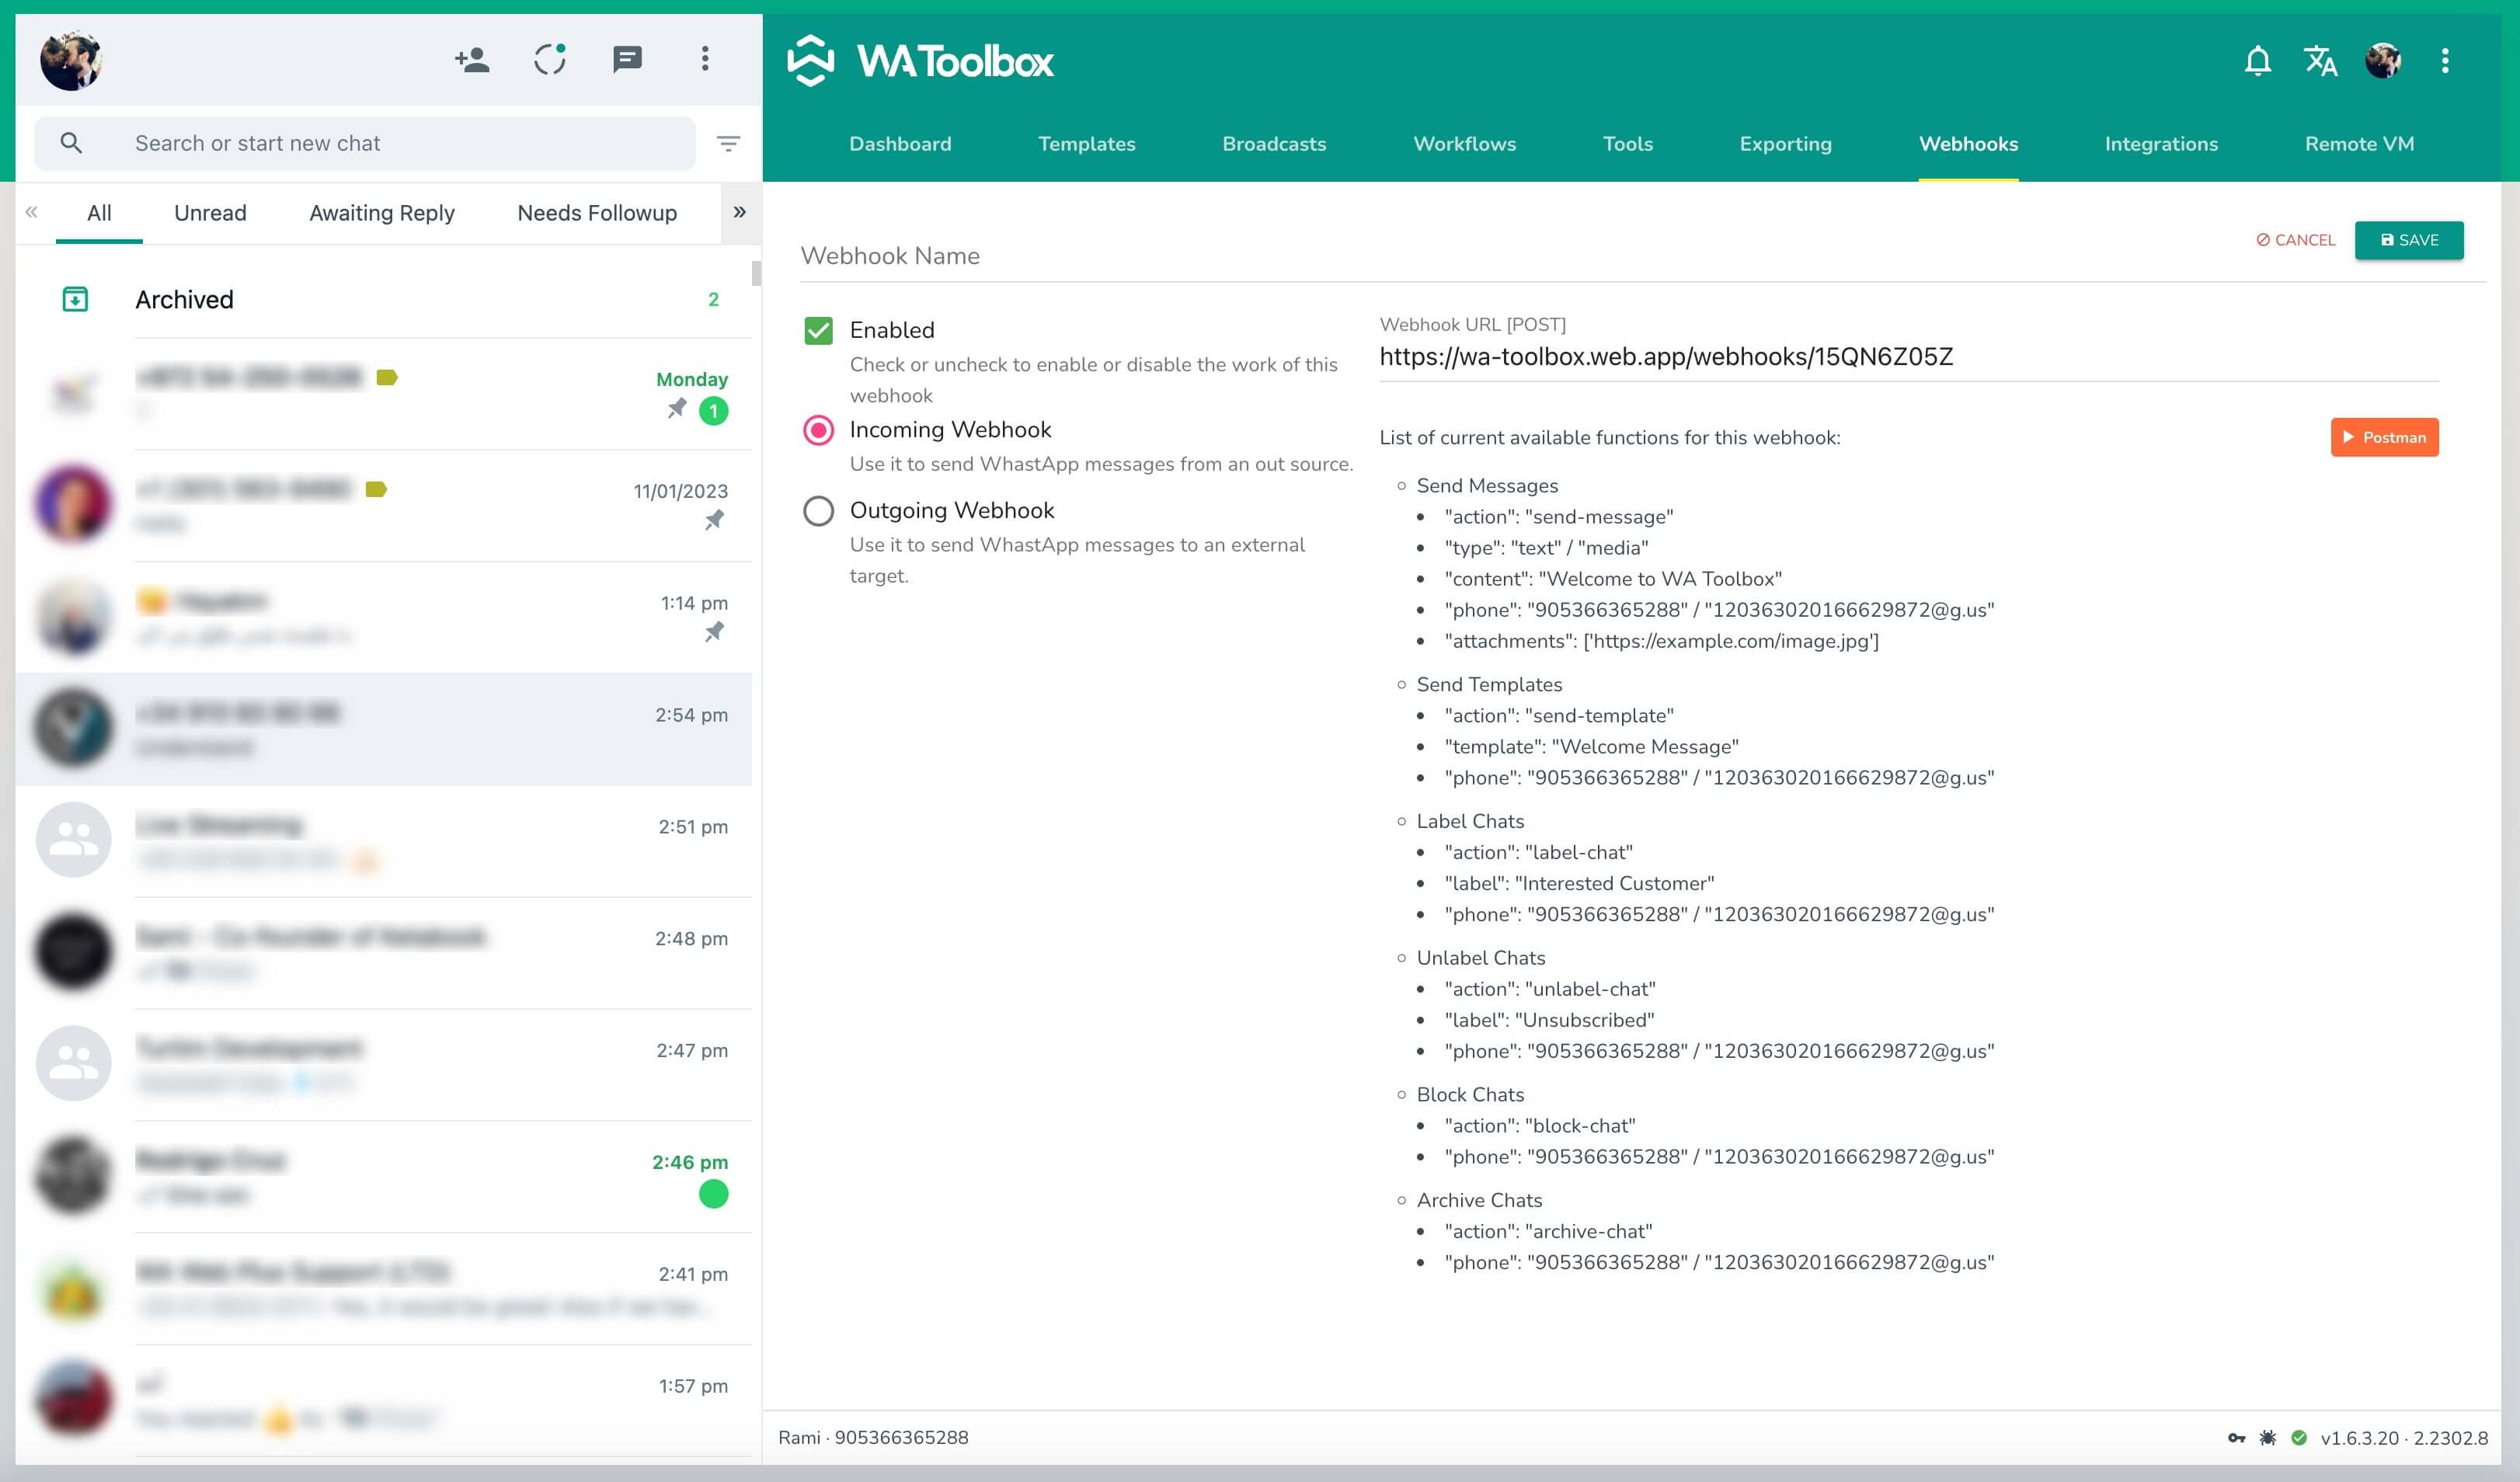Launch the Postman button
This screenshot has height=1482, width=2520.
tap(2384, 437)
